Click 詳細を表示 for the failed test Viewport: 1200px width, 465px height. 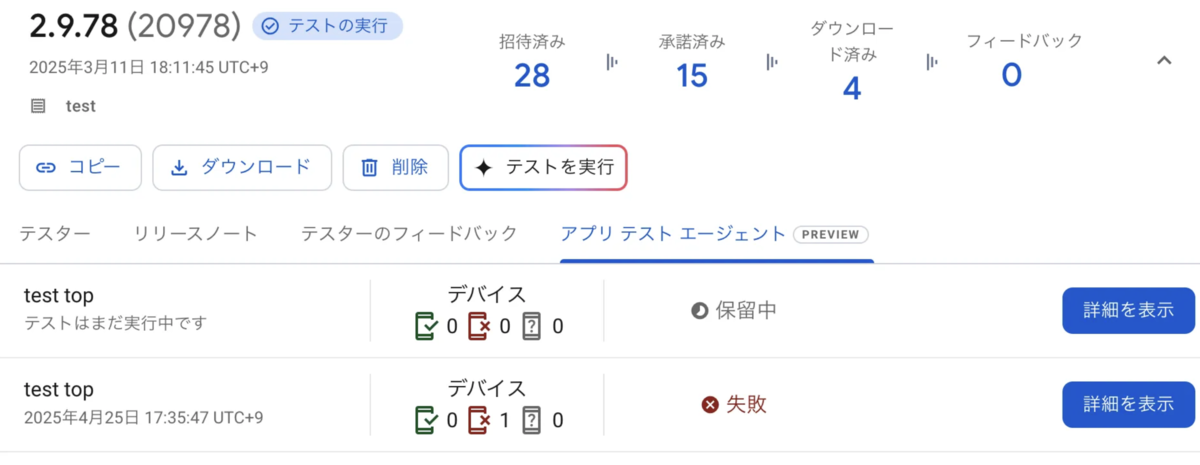(x=1129, y=404)
